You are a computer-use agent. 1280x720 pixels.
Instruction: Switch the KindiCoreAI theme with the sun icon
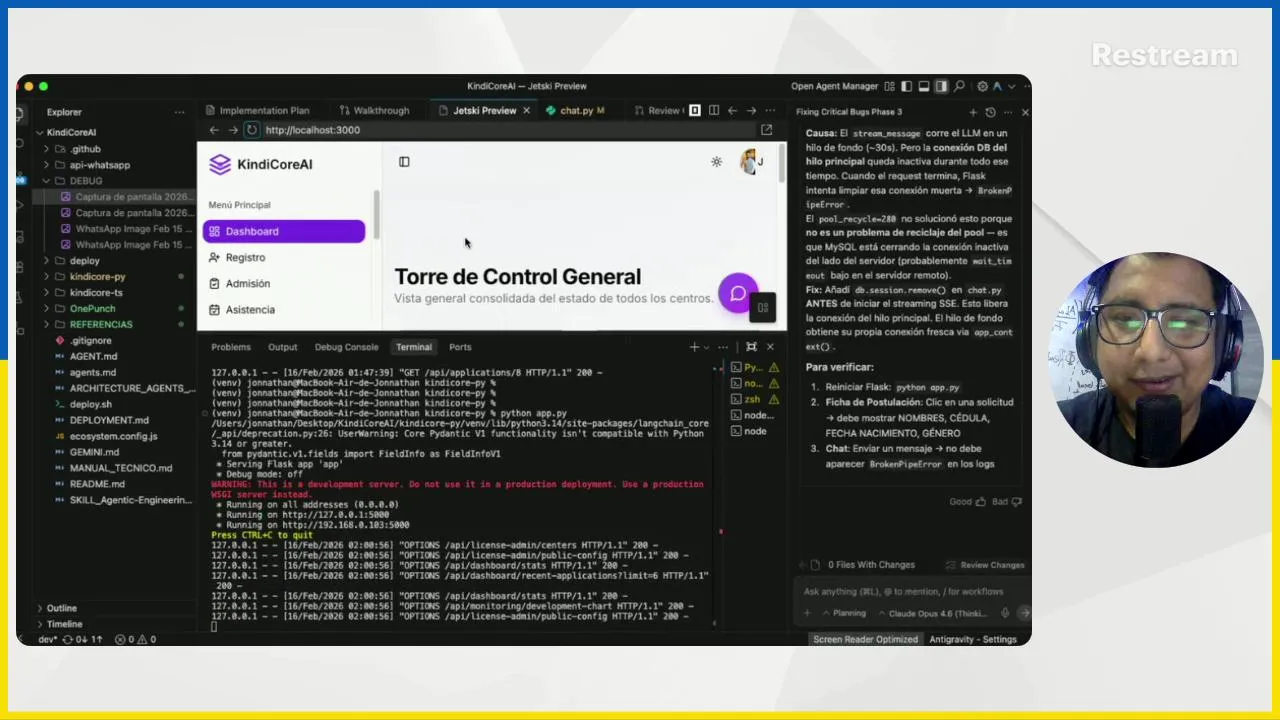pos(716,162)
